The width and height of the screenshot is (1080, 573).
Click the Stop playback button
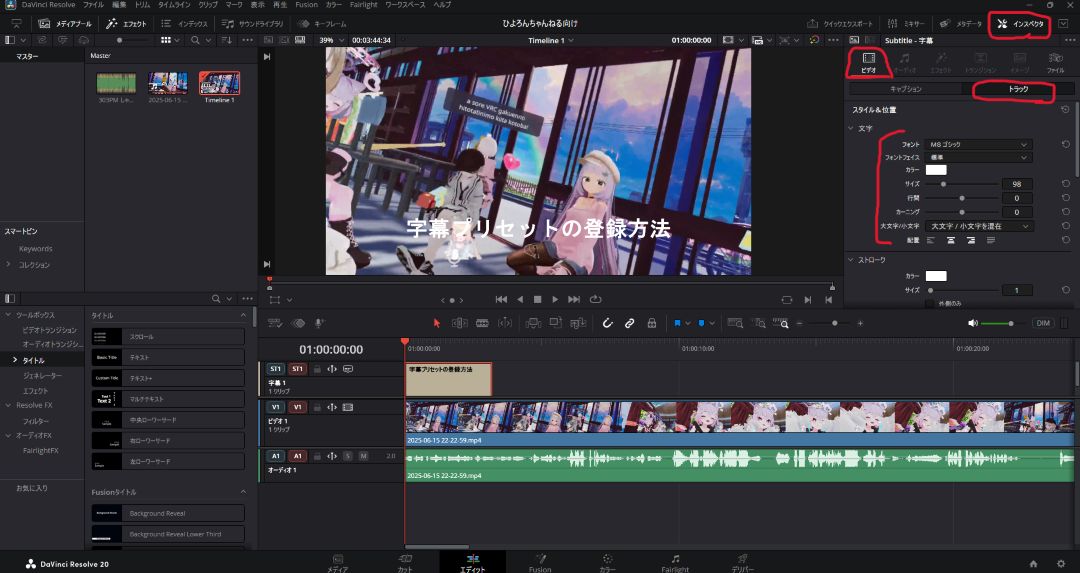537,299
